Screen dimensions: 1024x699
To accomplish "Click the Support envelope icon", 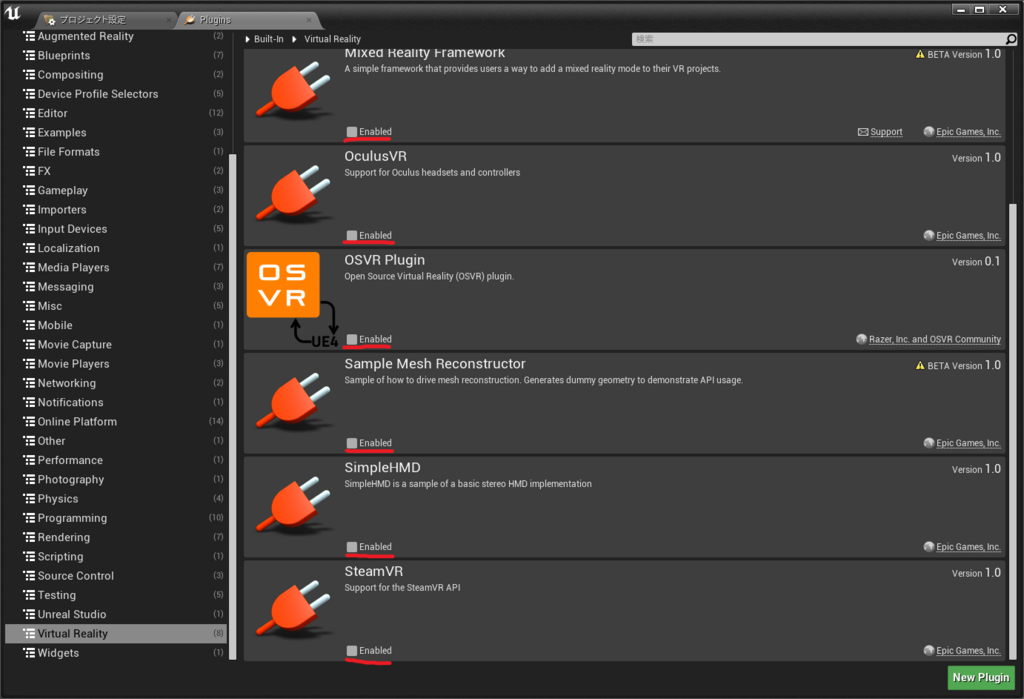I will [863, 132].
